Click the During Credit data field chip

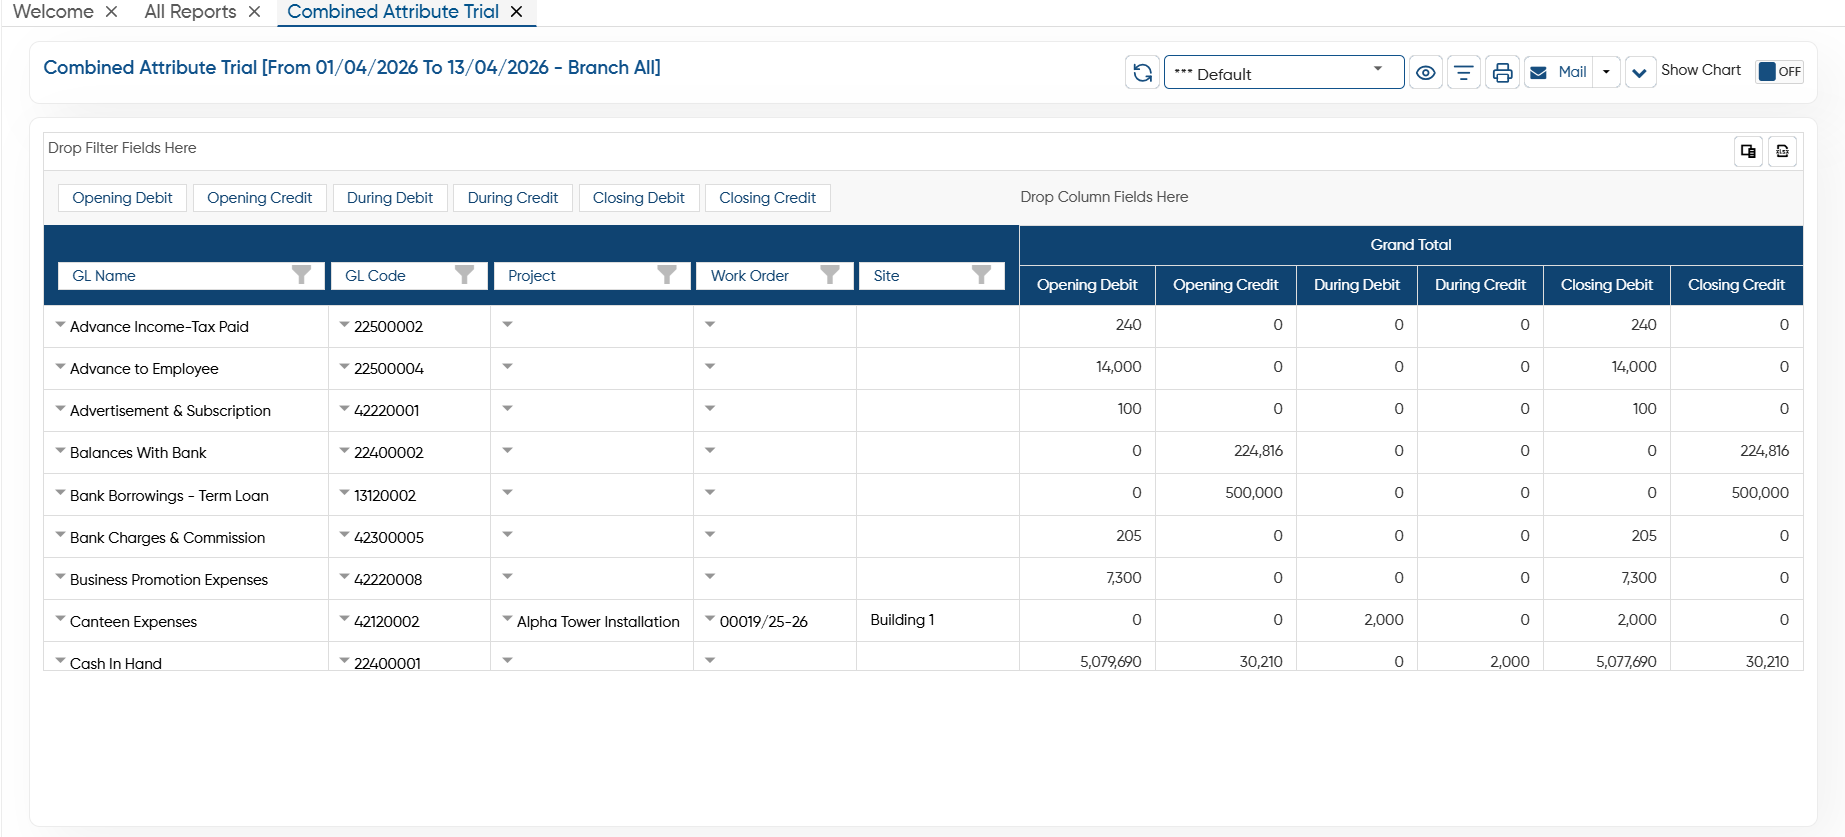click(x=513, y=198)
